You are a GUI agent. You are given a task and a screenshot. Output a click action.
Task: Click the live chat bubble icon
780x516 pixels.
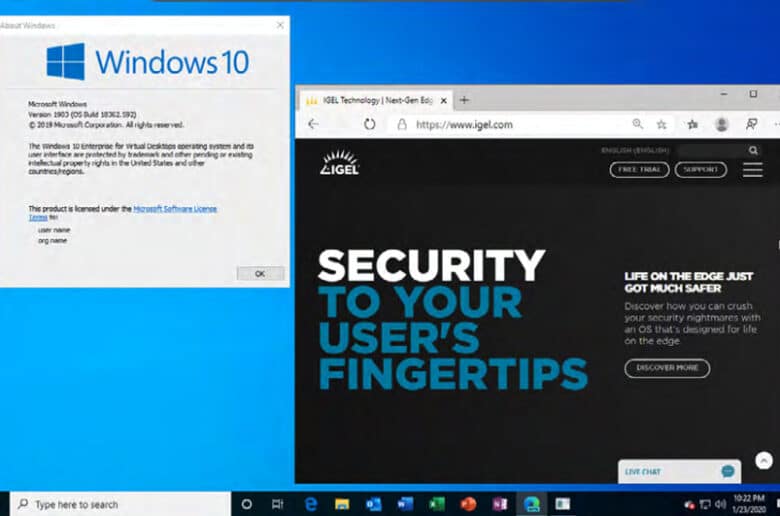point(728,471)
